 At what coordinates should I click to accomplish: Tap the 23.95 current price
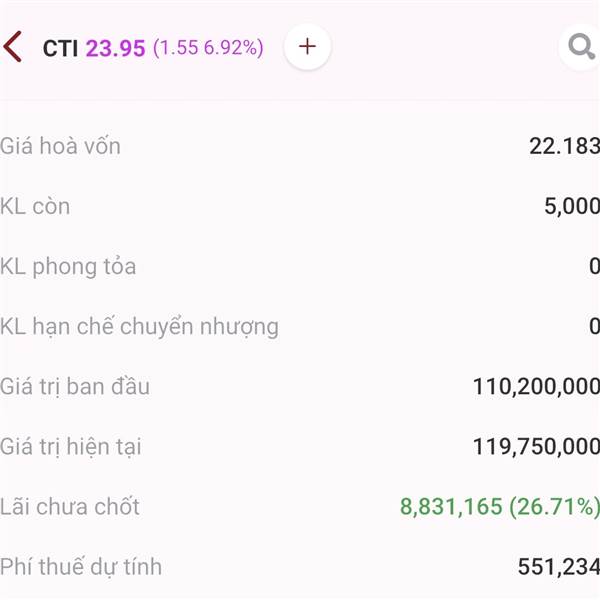click(x=116, y=48)
